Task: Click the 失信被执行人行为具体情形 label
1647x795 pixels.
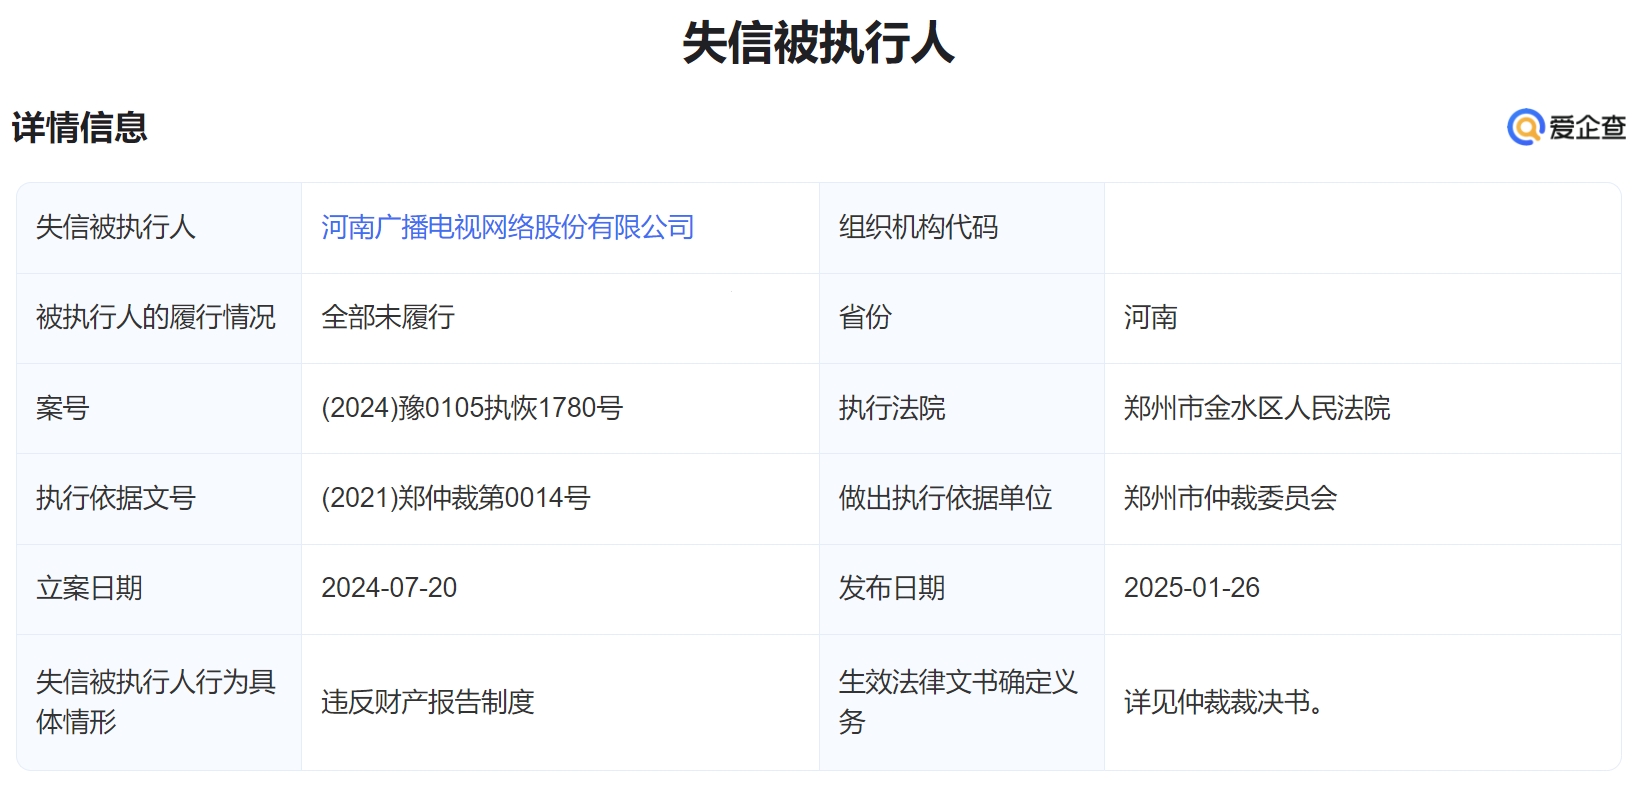Action: (156, 702)
